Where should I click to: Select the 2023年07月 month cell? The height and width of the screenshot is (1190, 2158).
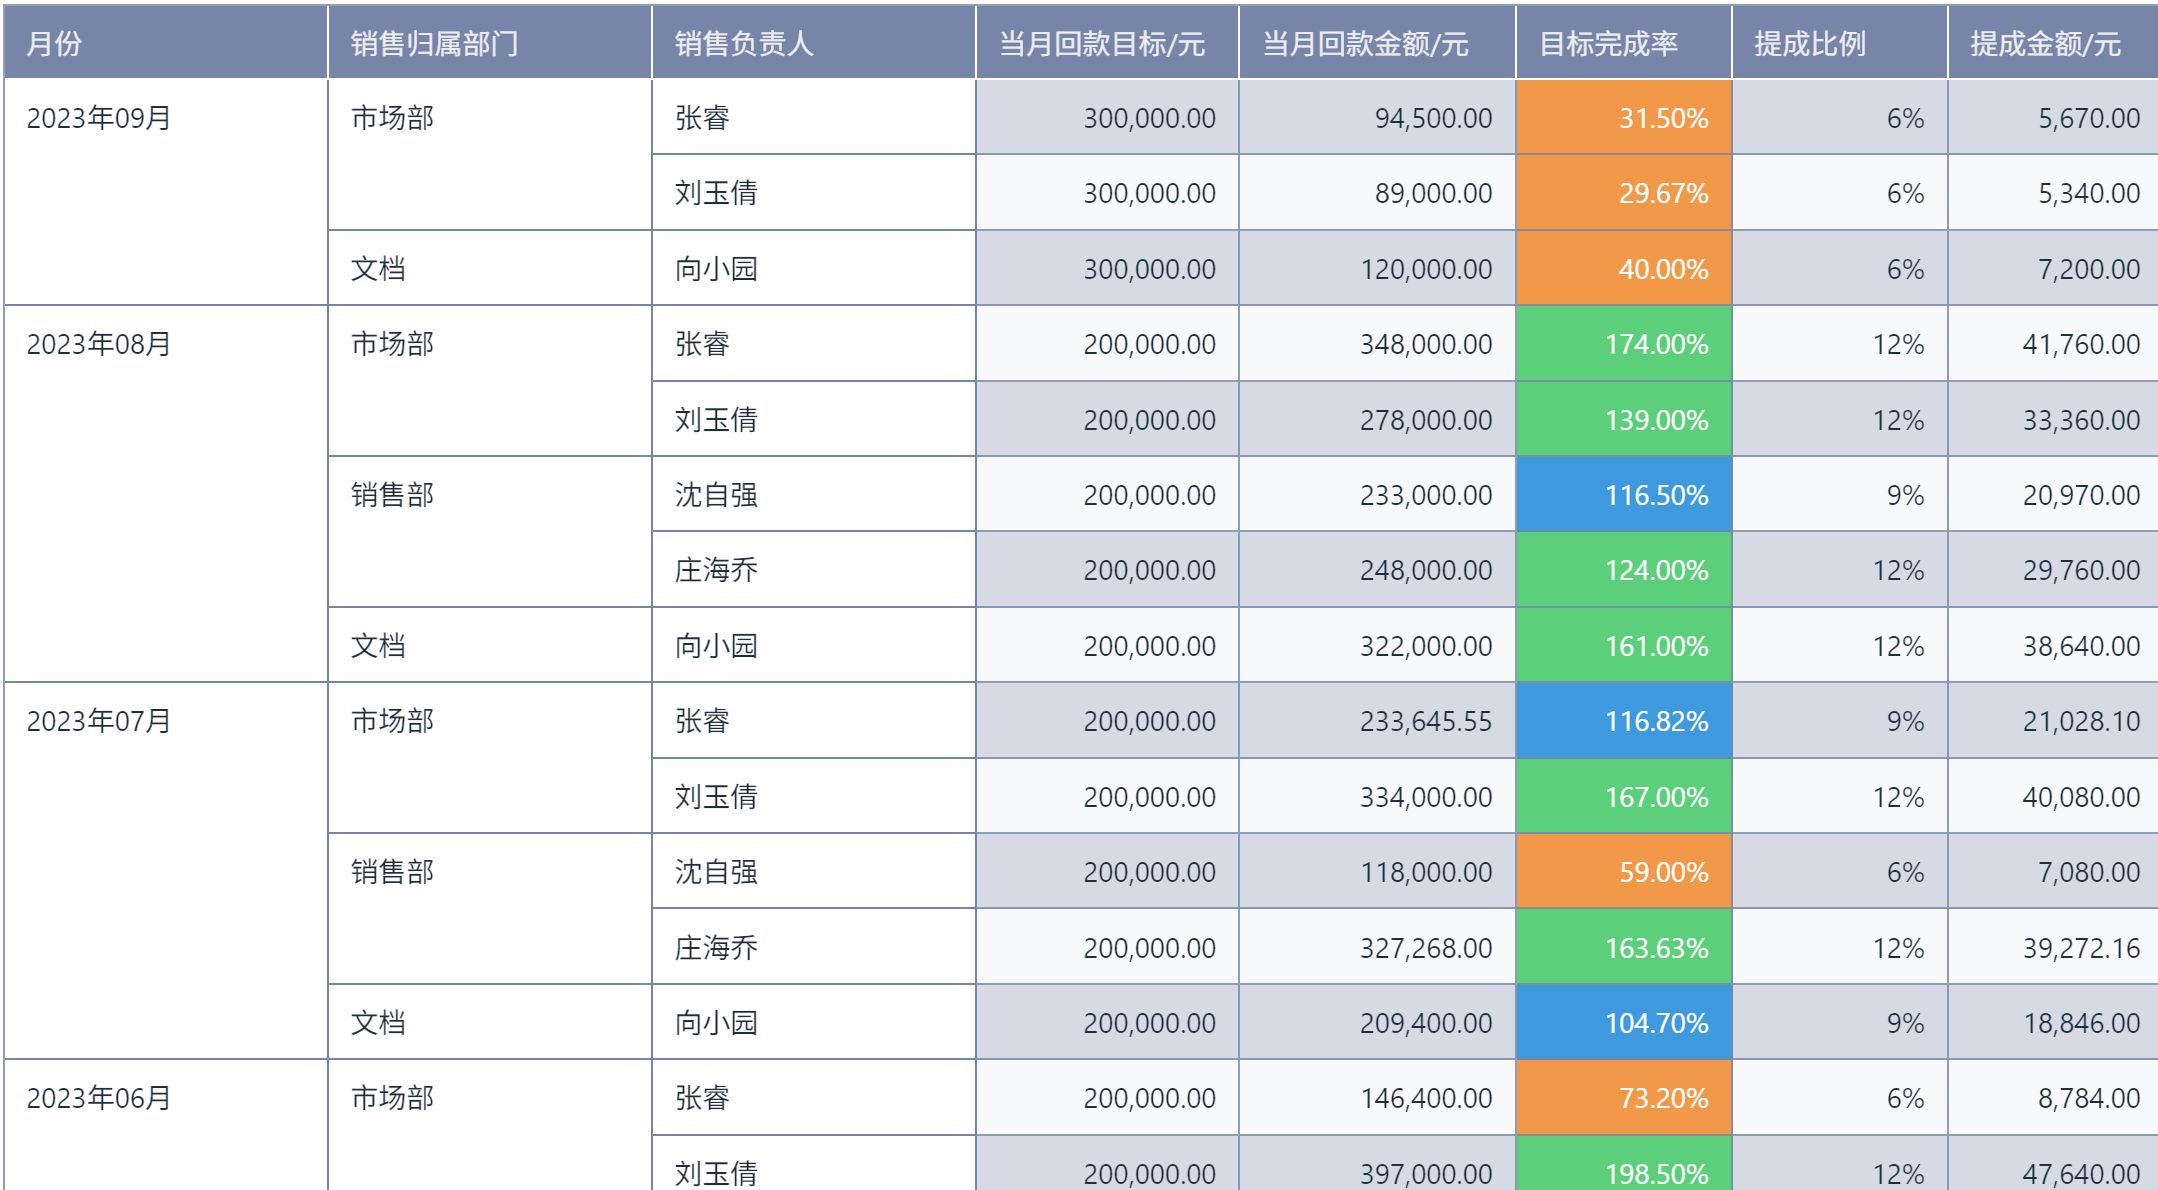pyautogui.click(x=99, y=721)
